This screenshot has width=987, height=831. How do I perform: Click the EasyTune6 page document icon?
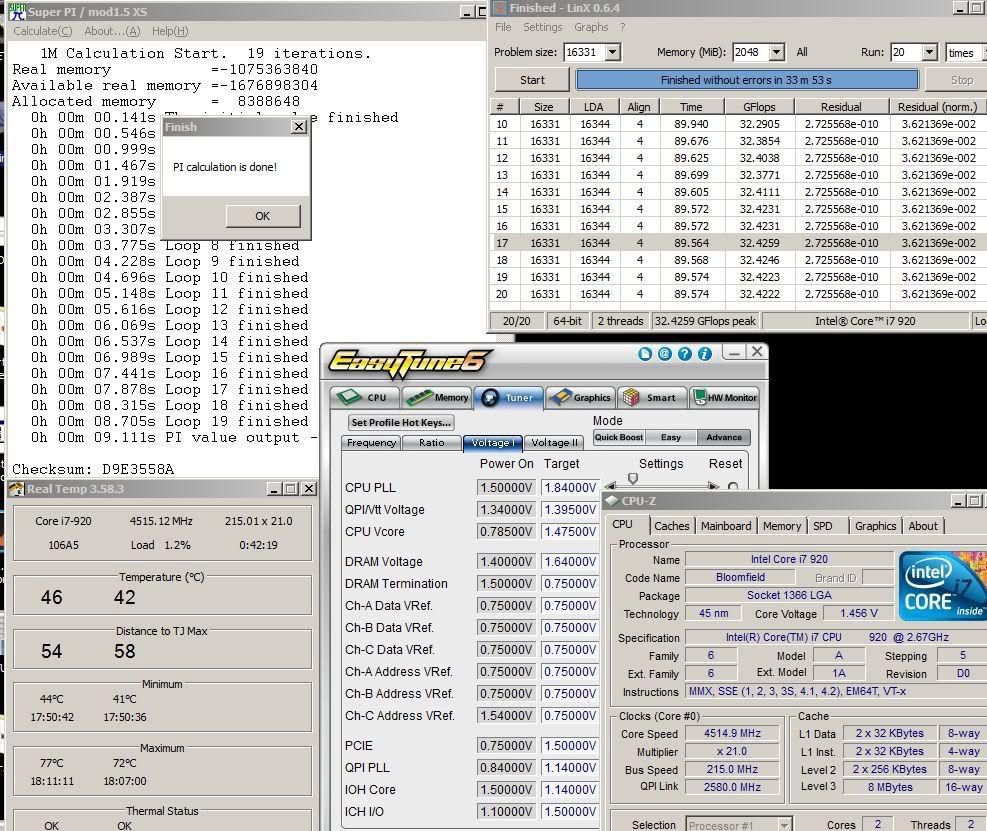tap(645, 354)
